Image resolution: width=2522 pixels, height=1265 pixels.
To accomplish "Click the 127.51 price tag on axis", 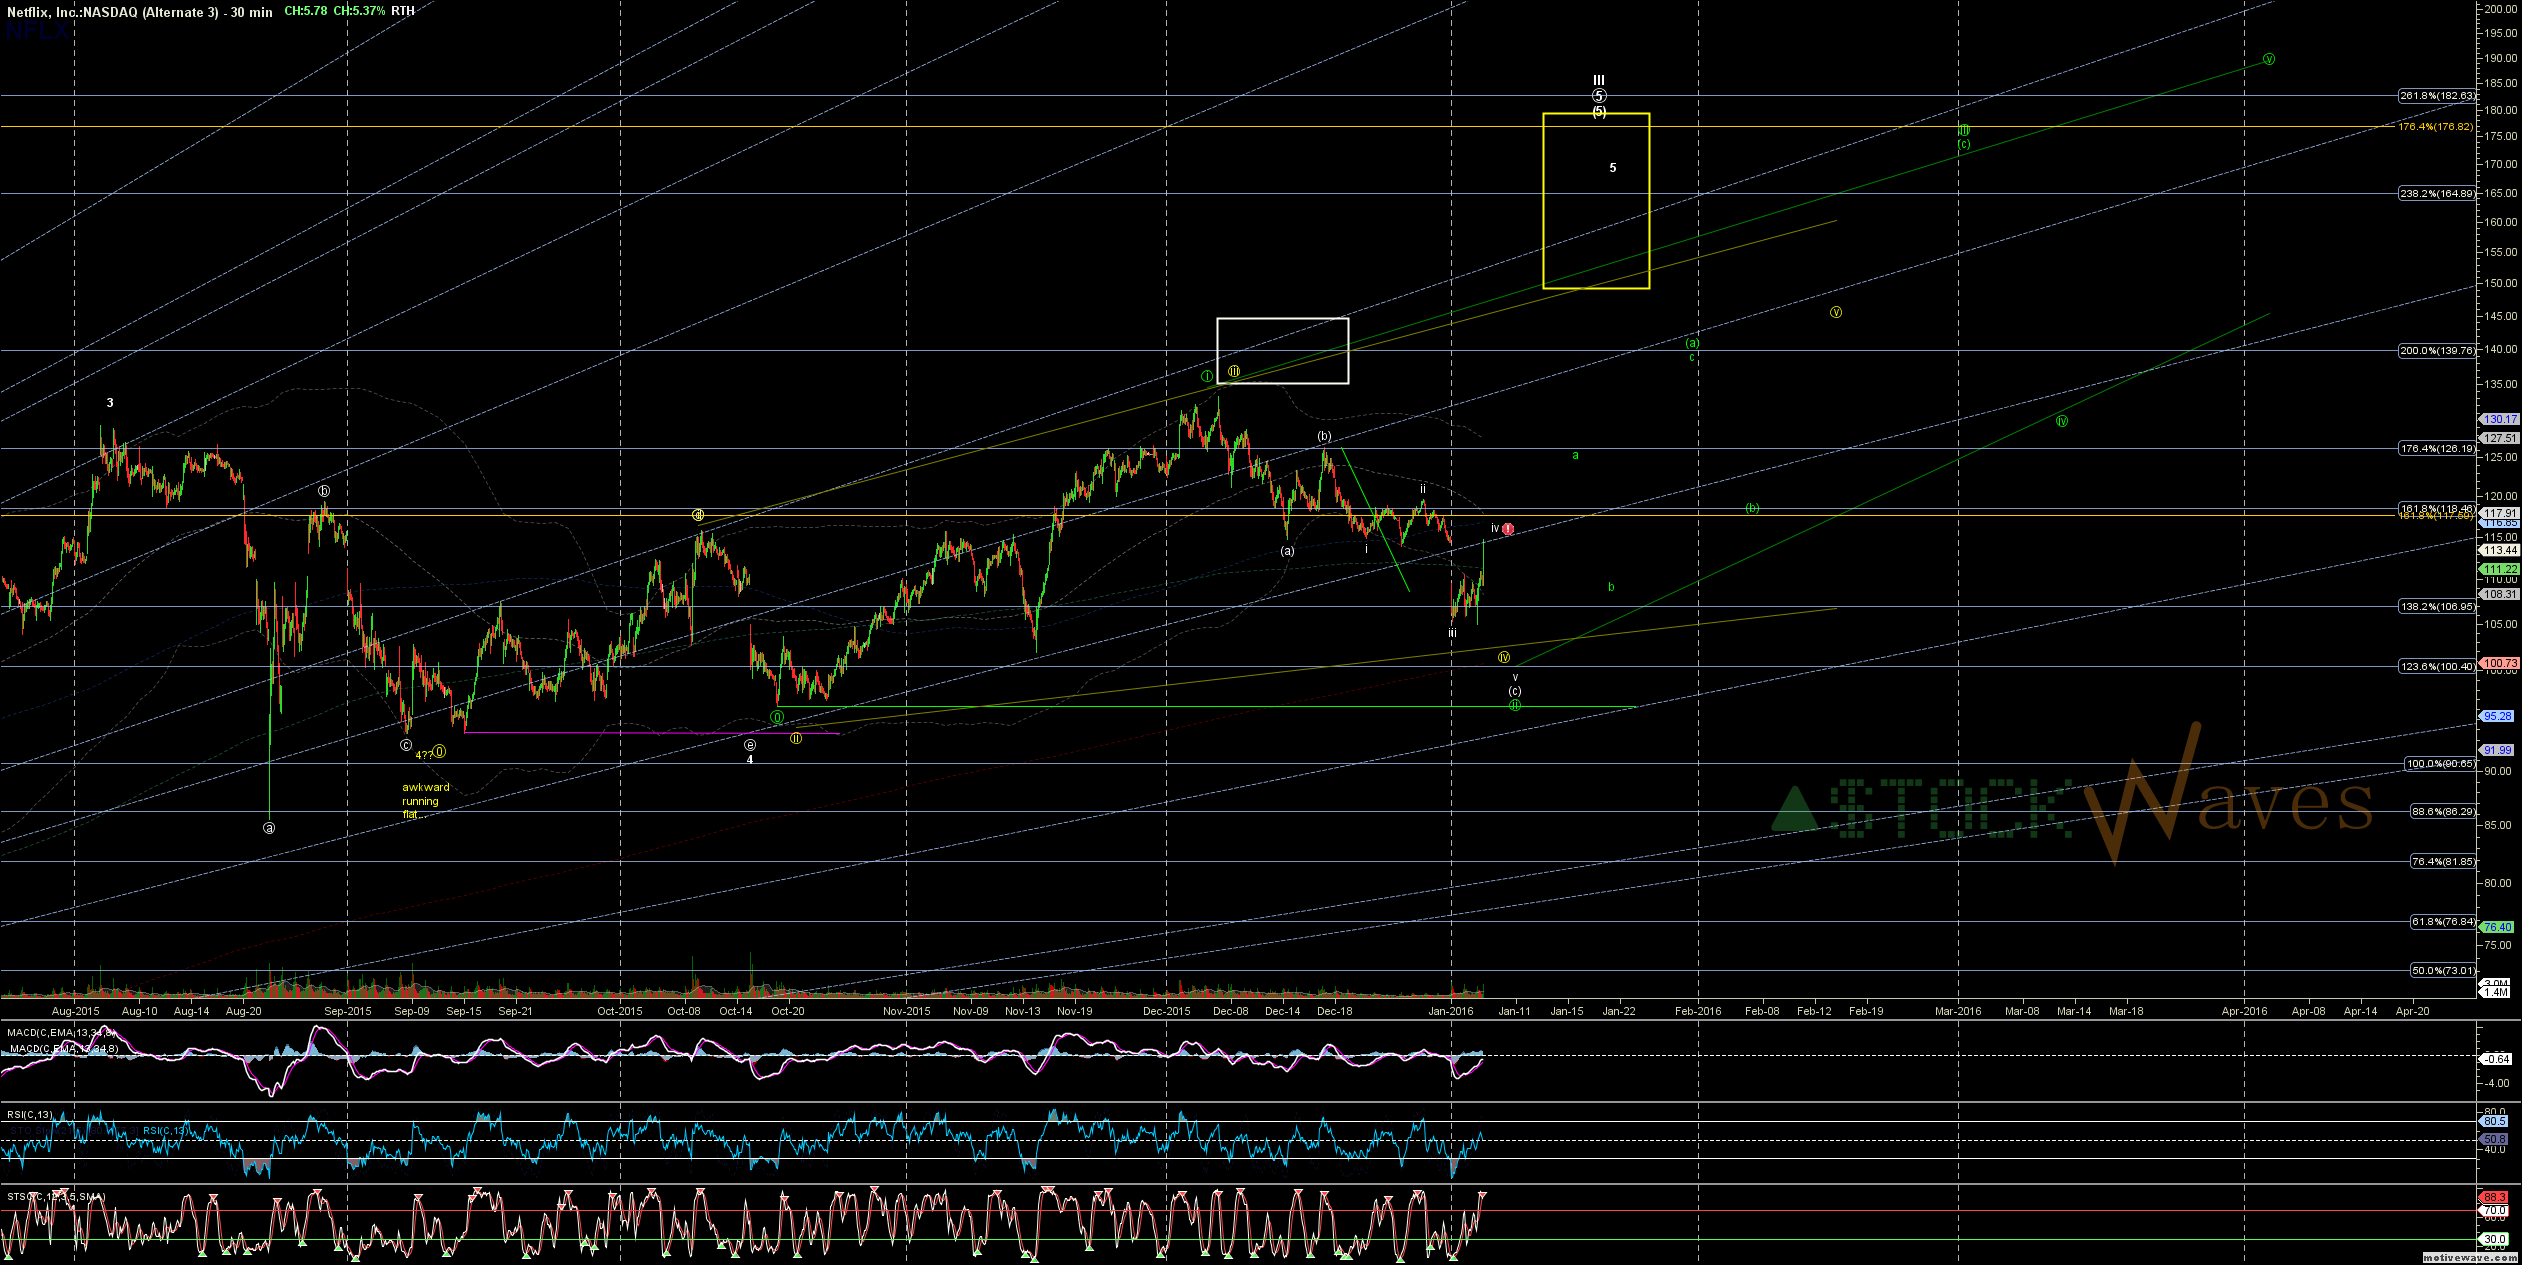I will pos(2498,438).
